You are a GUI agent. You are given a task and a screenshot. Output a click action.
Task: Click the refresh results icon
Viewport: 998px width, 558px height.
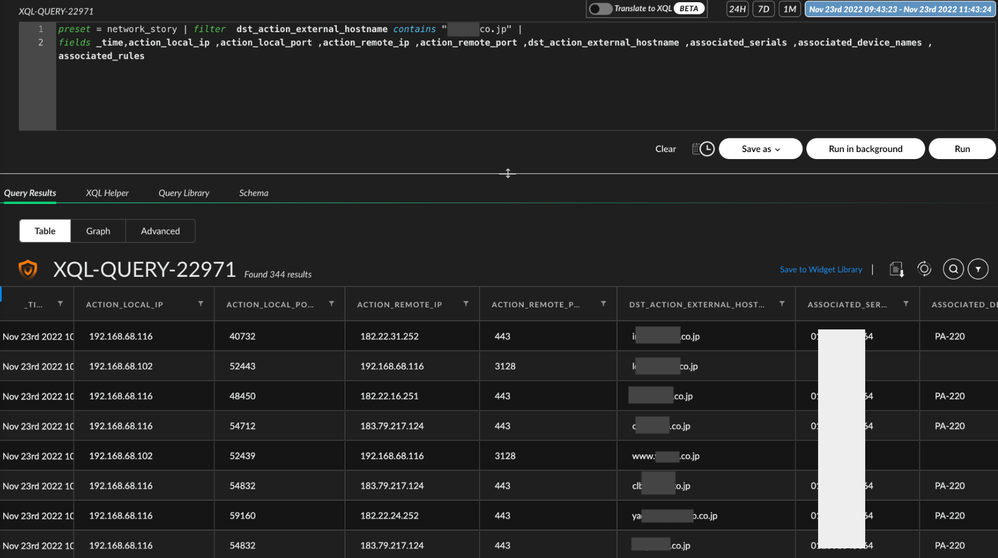tap(924, 269)
